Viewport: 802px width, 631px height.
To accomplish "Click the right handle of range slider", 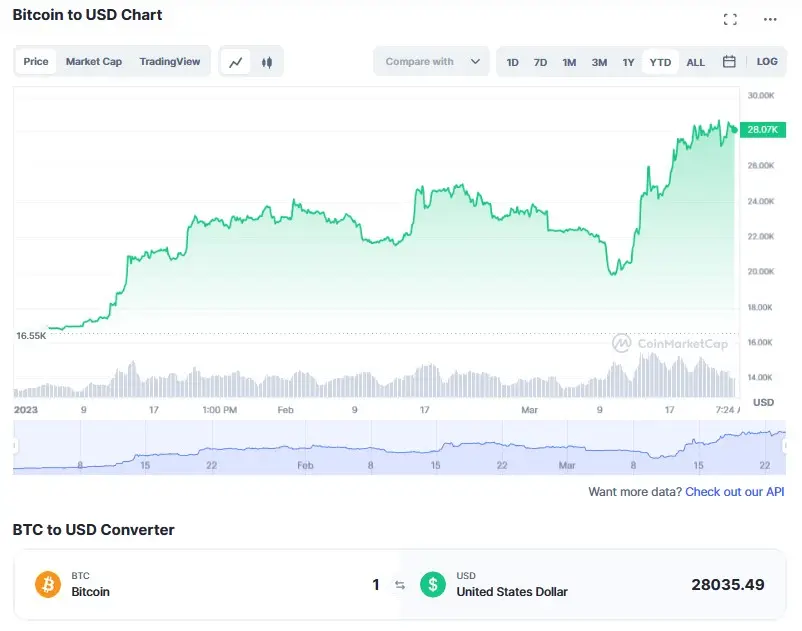I will click(784, 446).
